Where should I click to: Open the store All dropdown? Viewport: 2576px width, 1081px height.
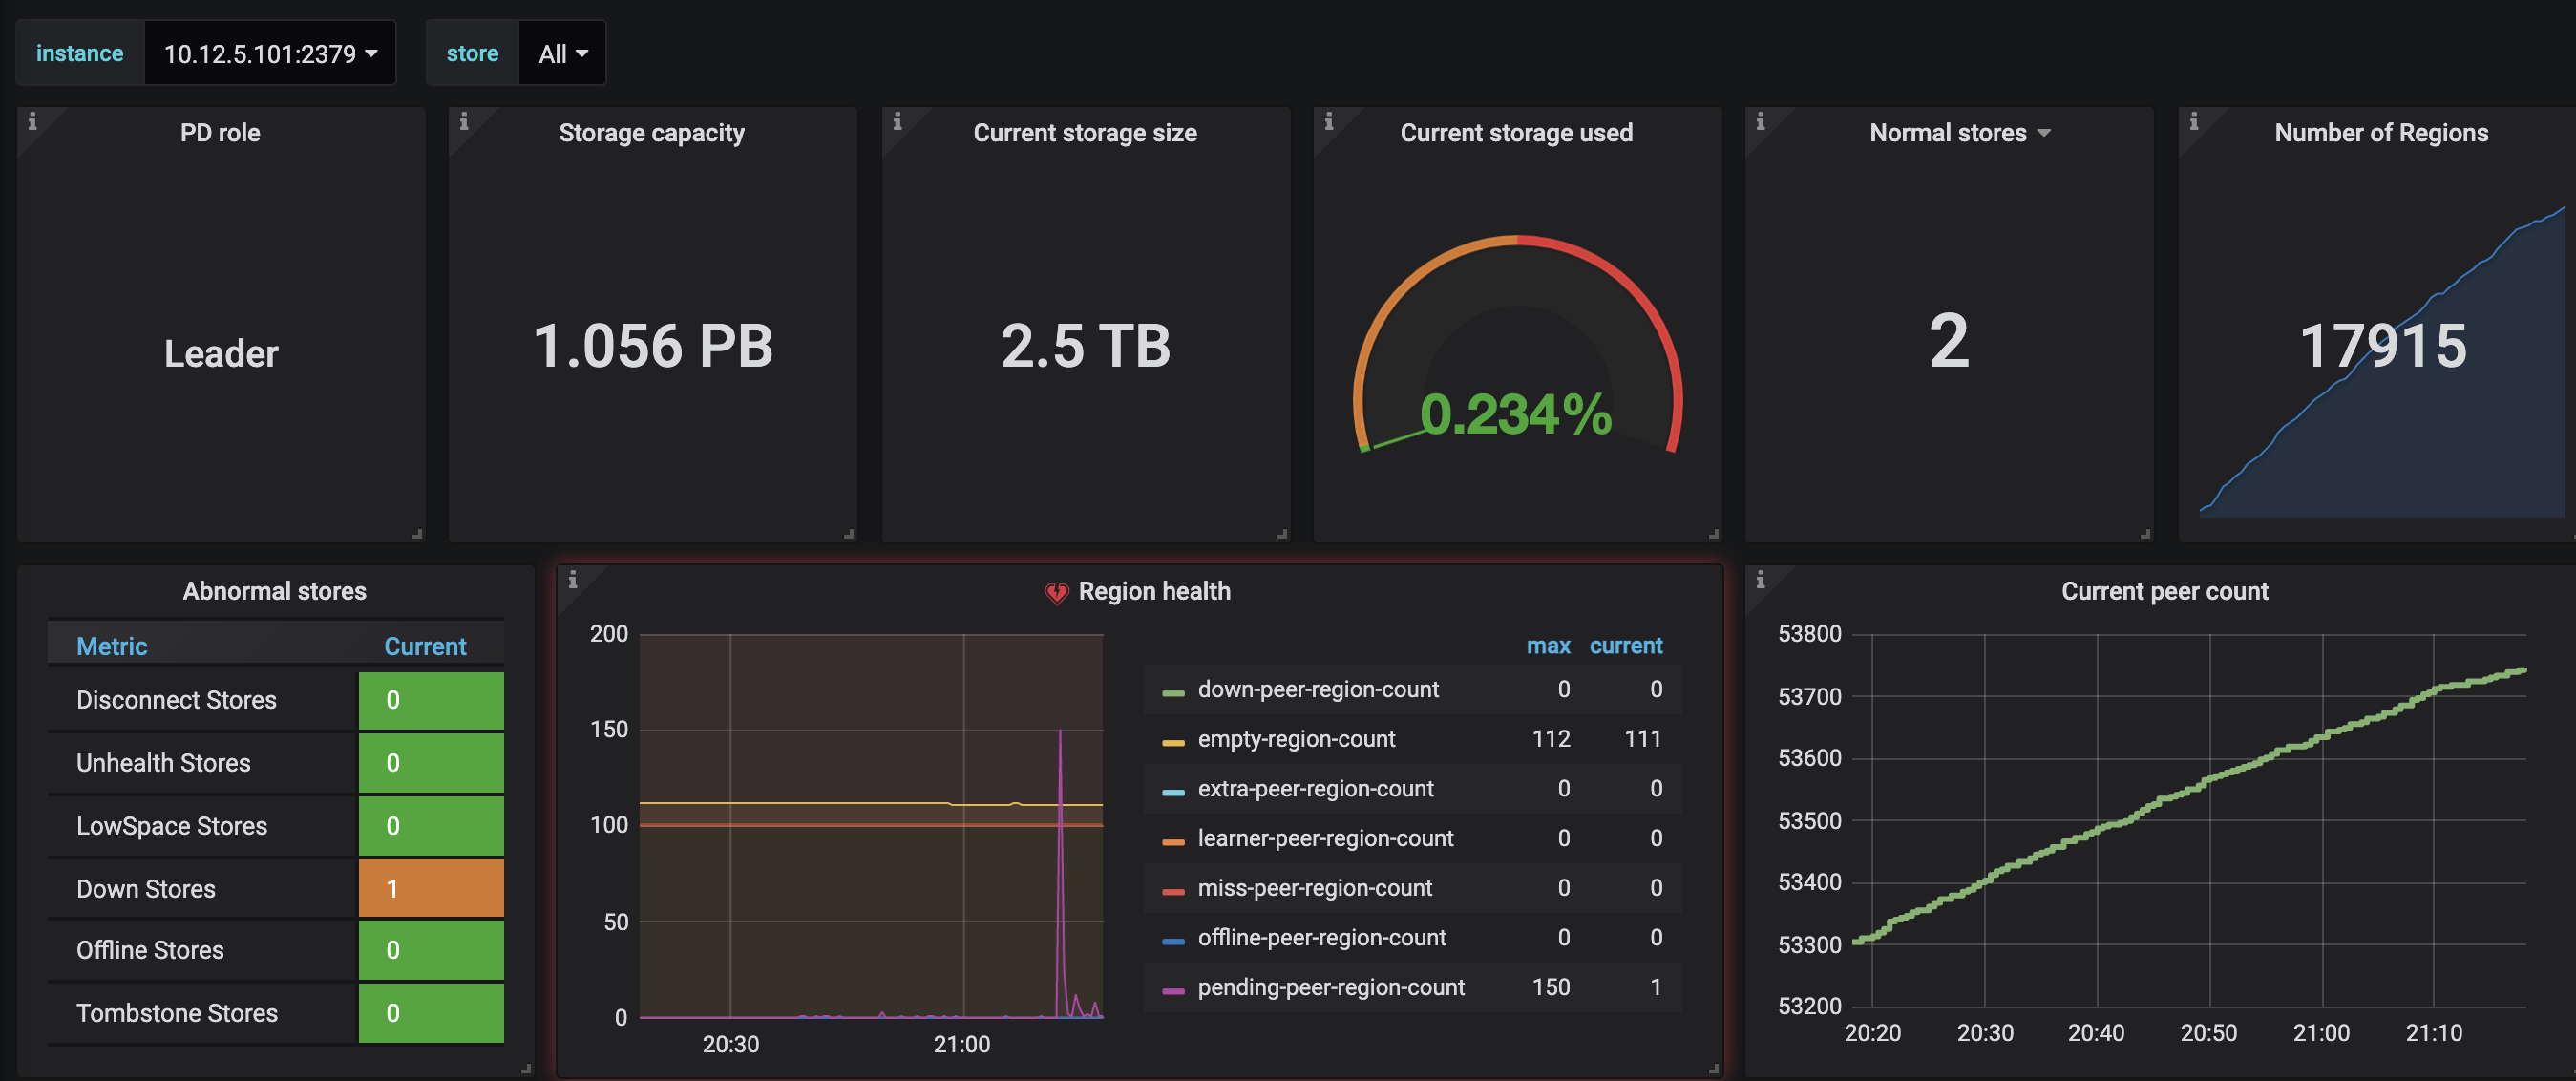562,53
